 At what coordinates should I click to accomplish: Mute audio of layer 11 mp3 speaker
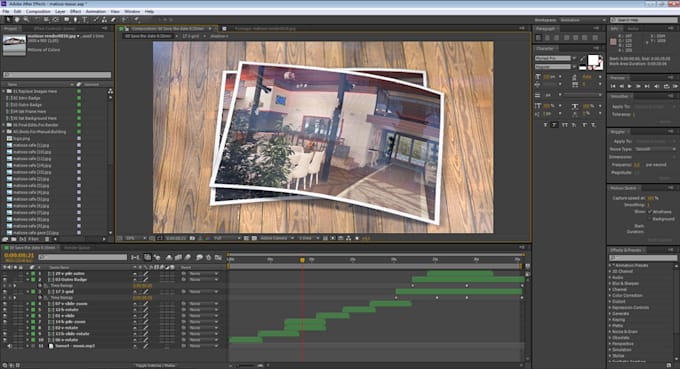click(x=10, y=346)
